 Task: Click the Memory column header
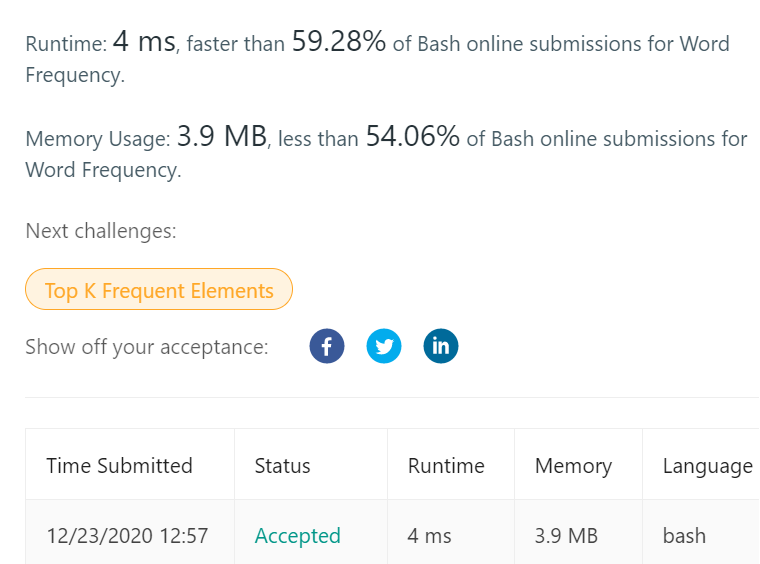coord(573,466)
